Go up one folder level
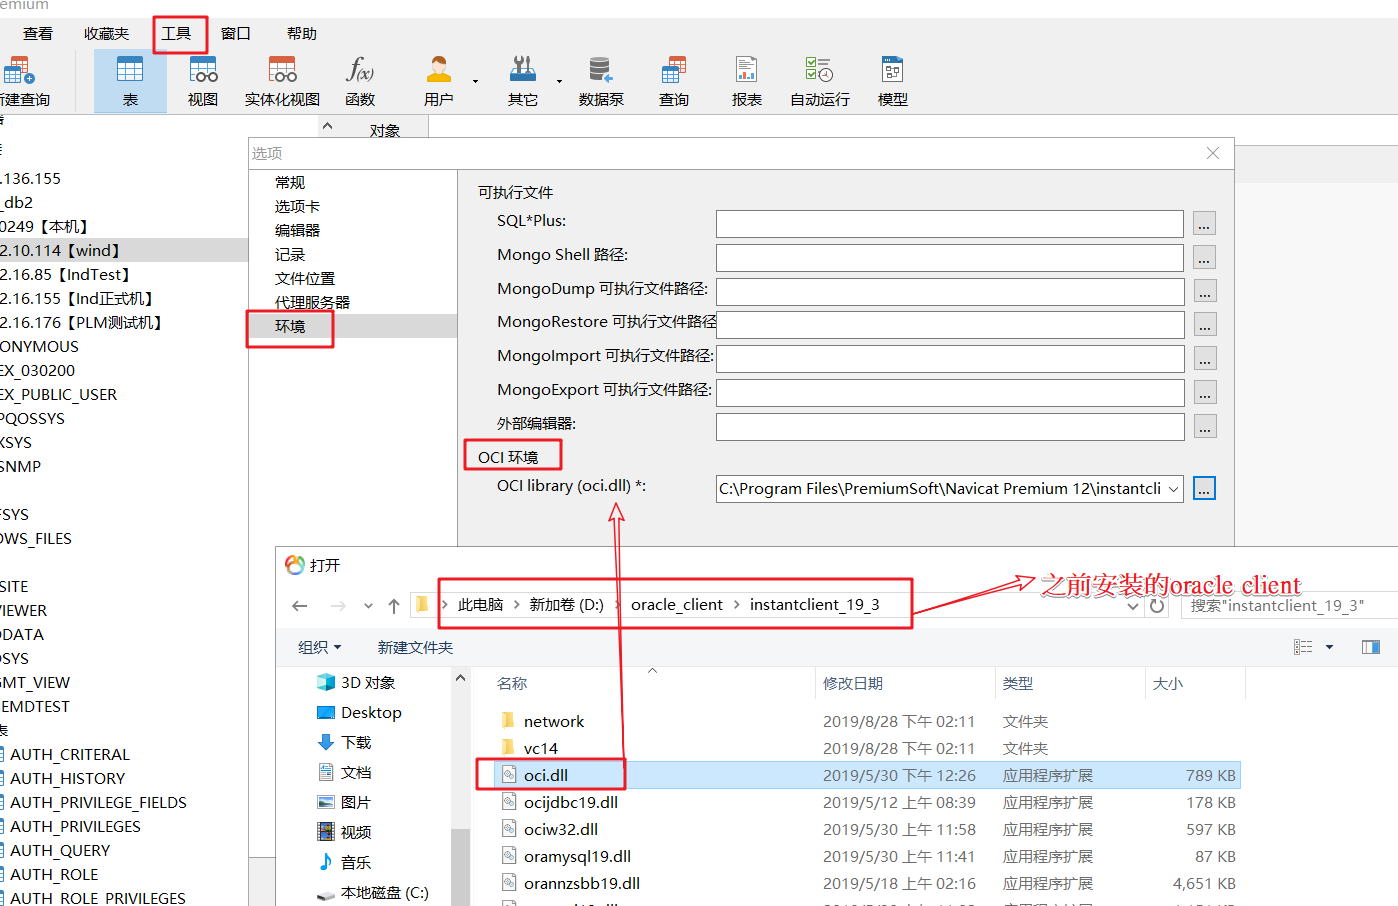Screen dimensions: 1398x906 [394, 606]
